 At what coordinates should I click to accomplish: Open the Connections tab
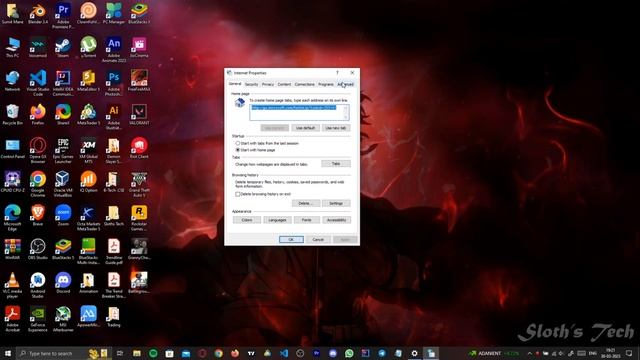tap(304, 84)
